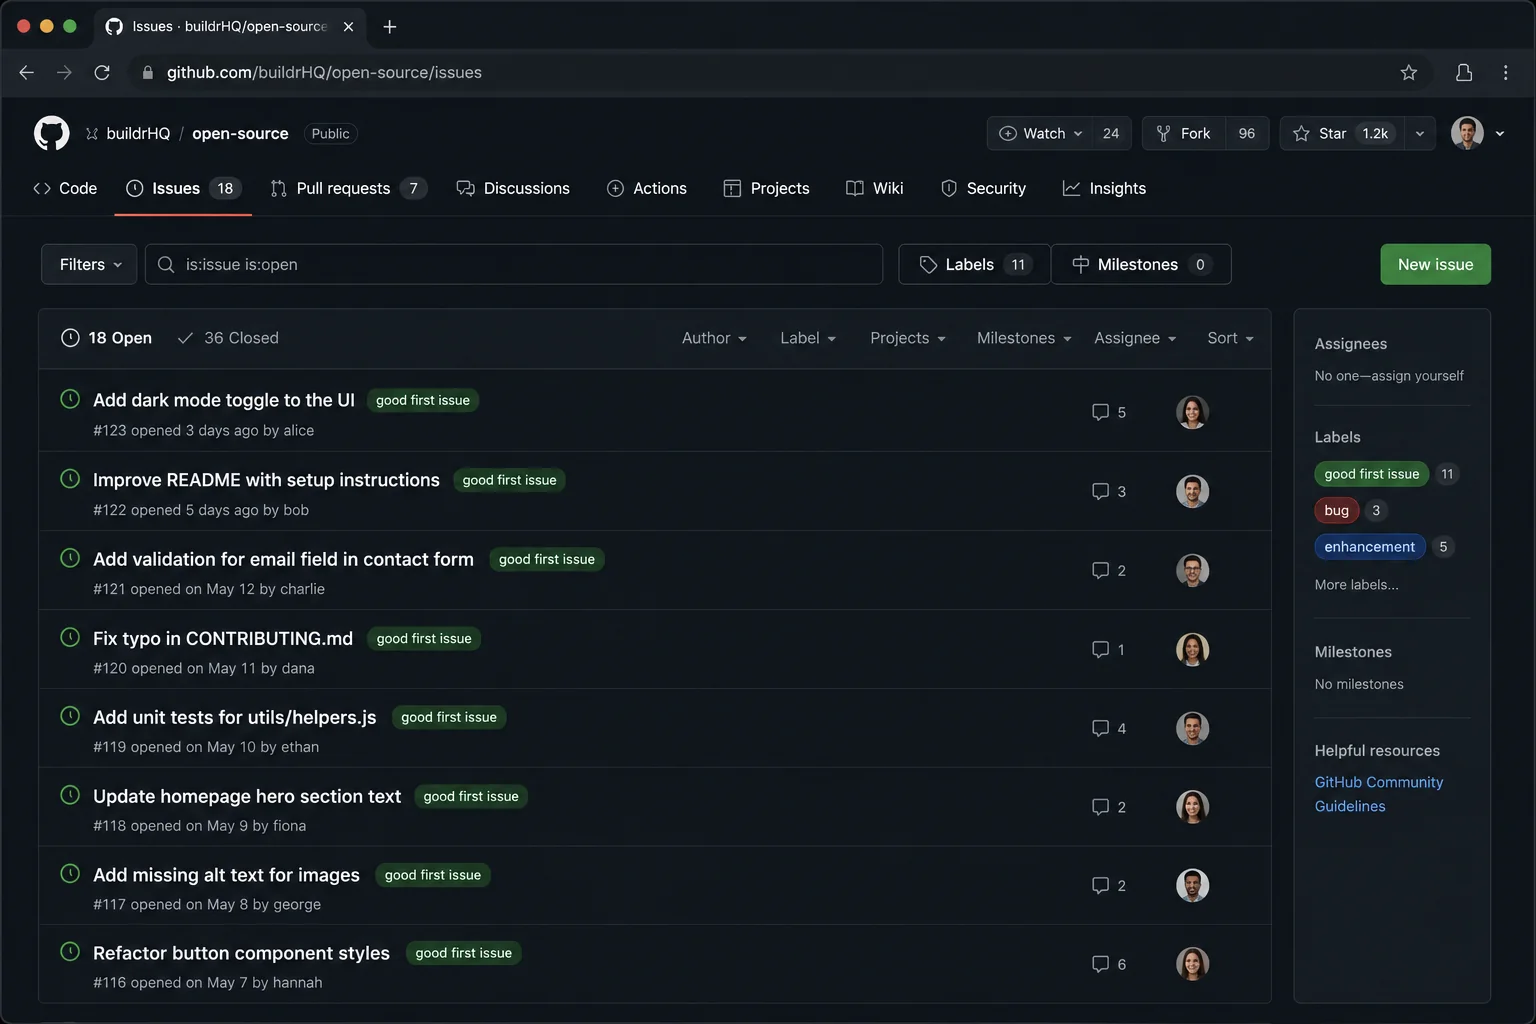Click the green good first issue sidebar label
This screenshot has height=1024, width=1536.
click(1371, 474)
